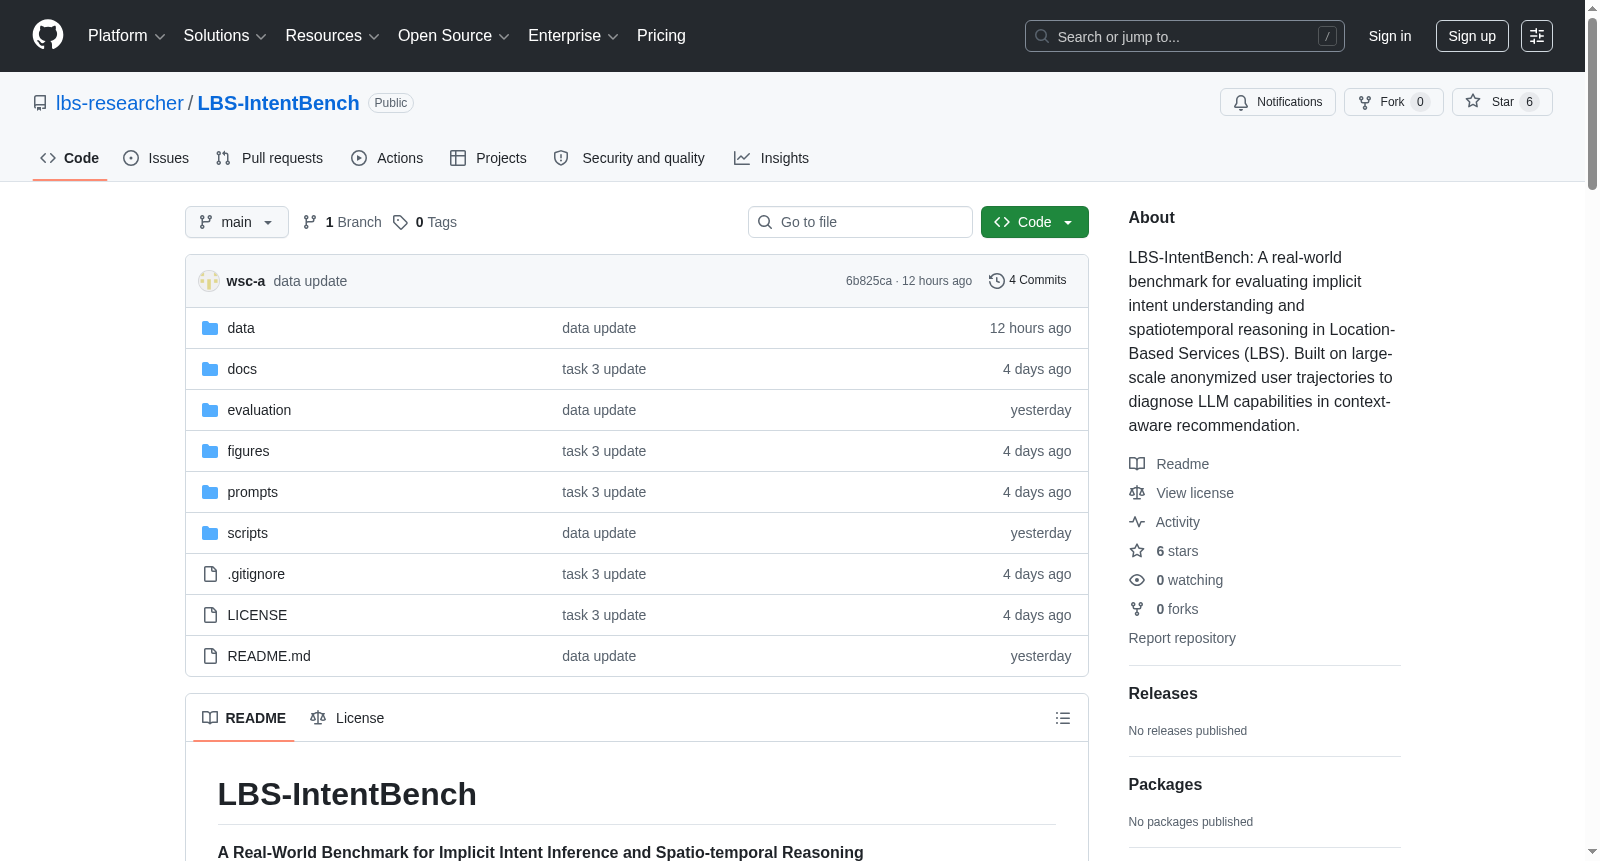The width and height of the screenshot is (1600, 861).
Task: Click the page vertical scrollbar thumb
Action: 1592,102
